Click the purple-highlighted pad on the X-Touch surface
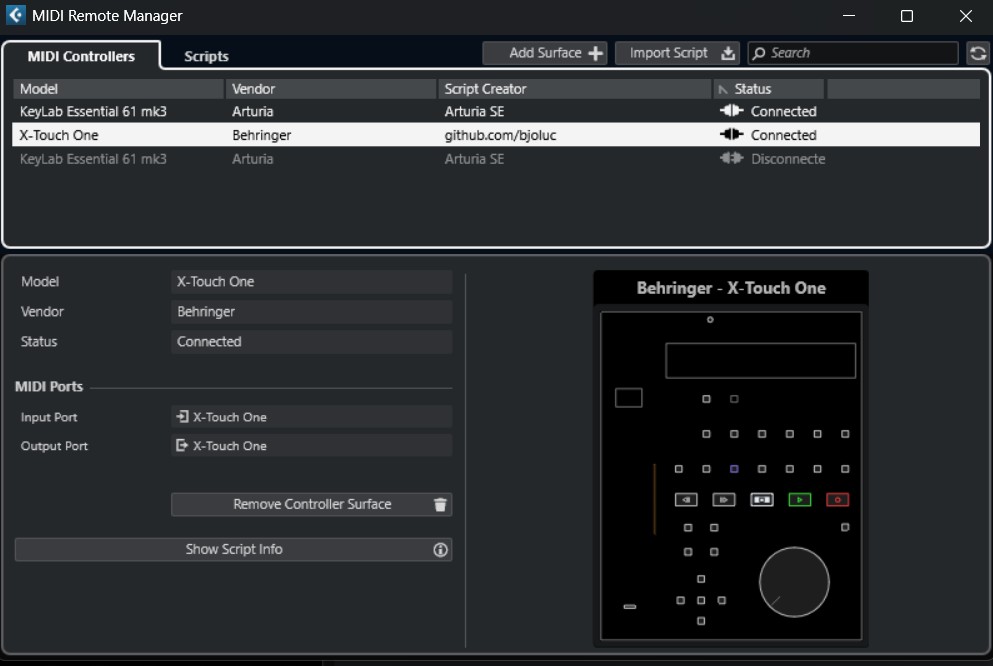The height and width of the screenshot is (666, 993). tap(734, 469)
